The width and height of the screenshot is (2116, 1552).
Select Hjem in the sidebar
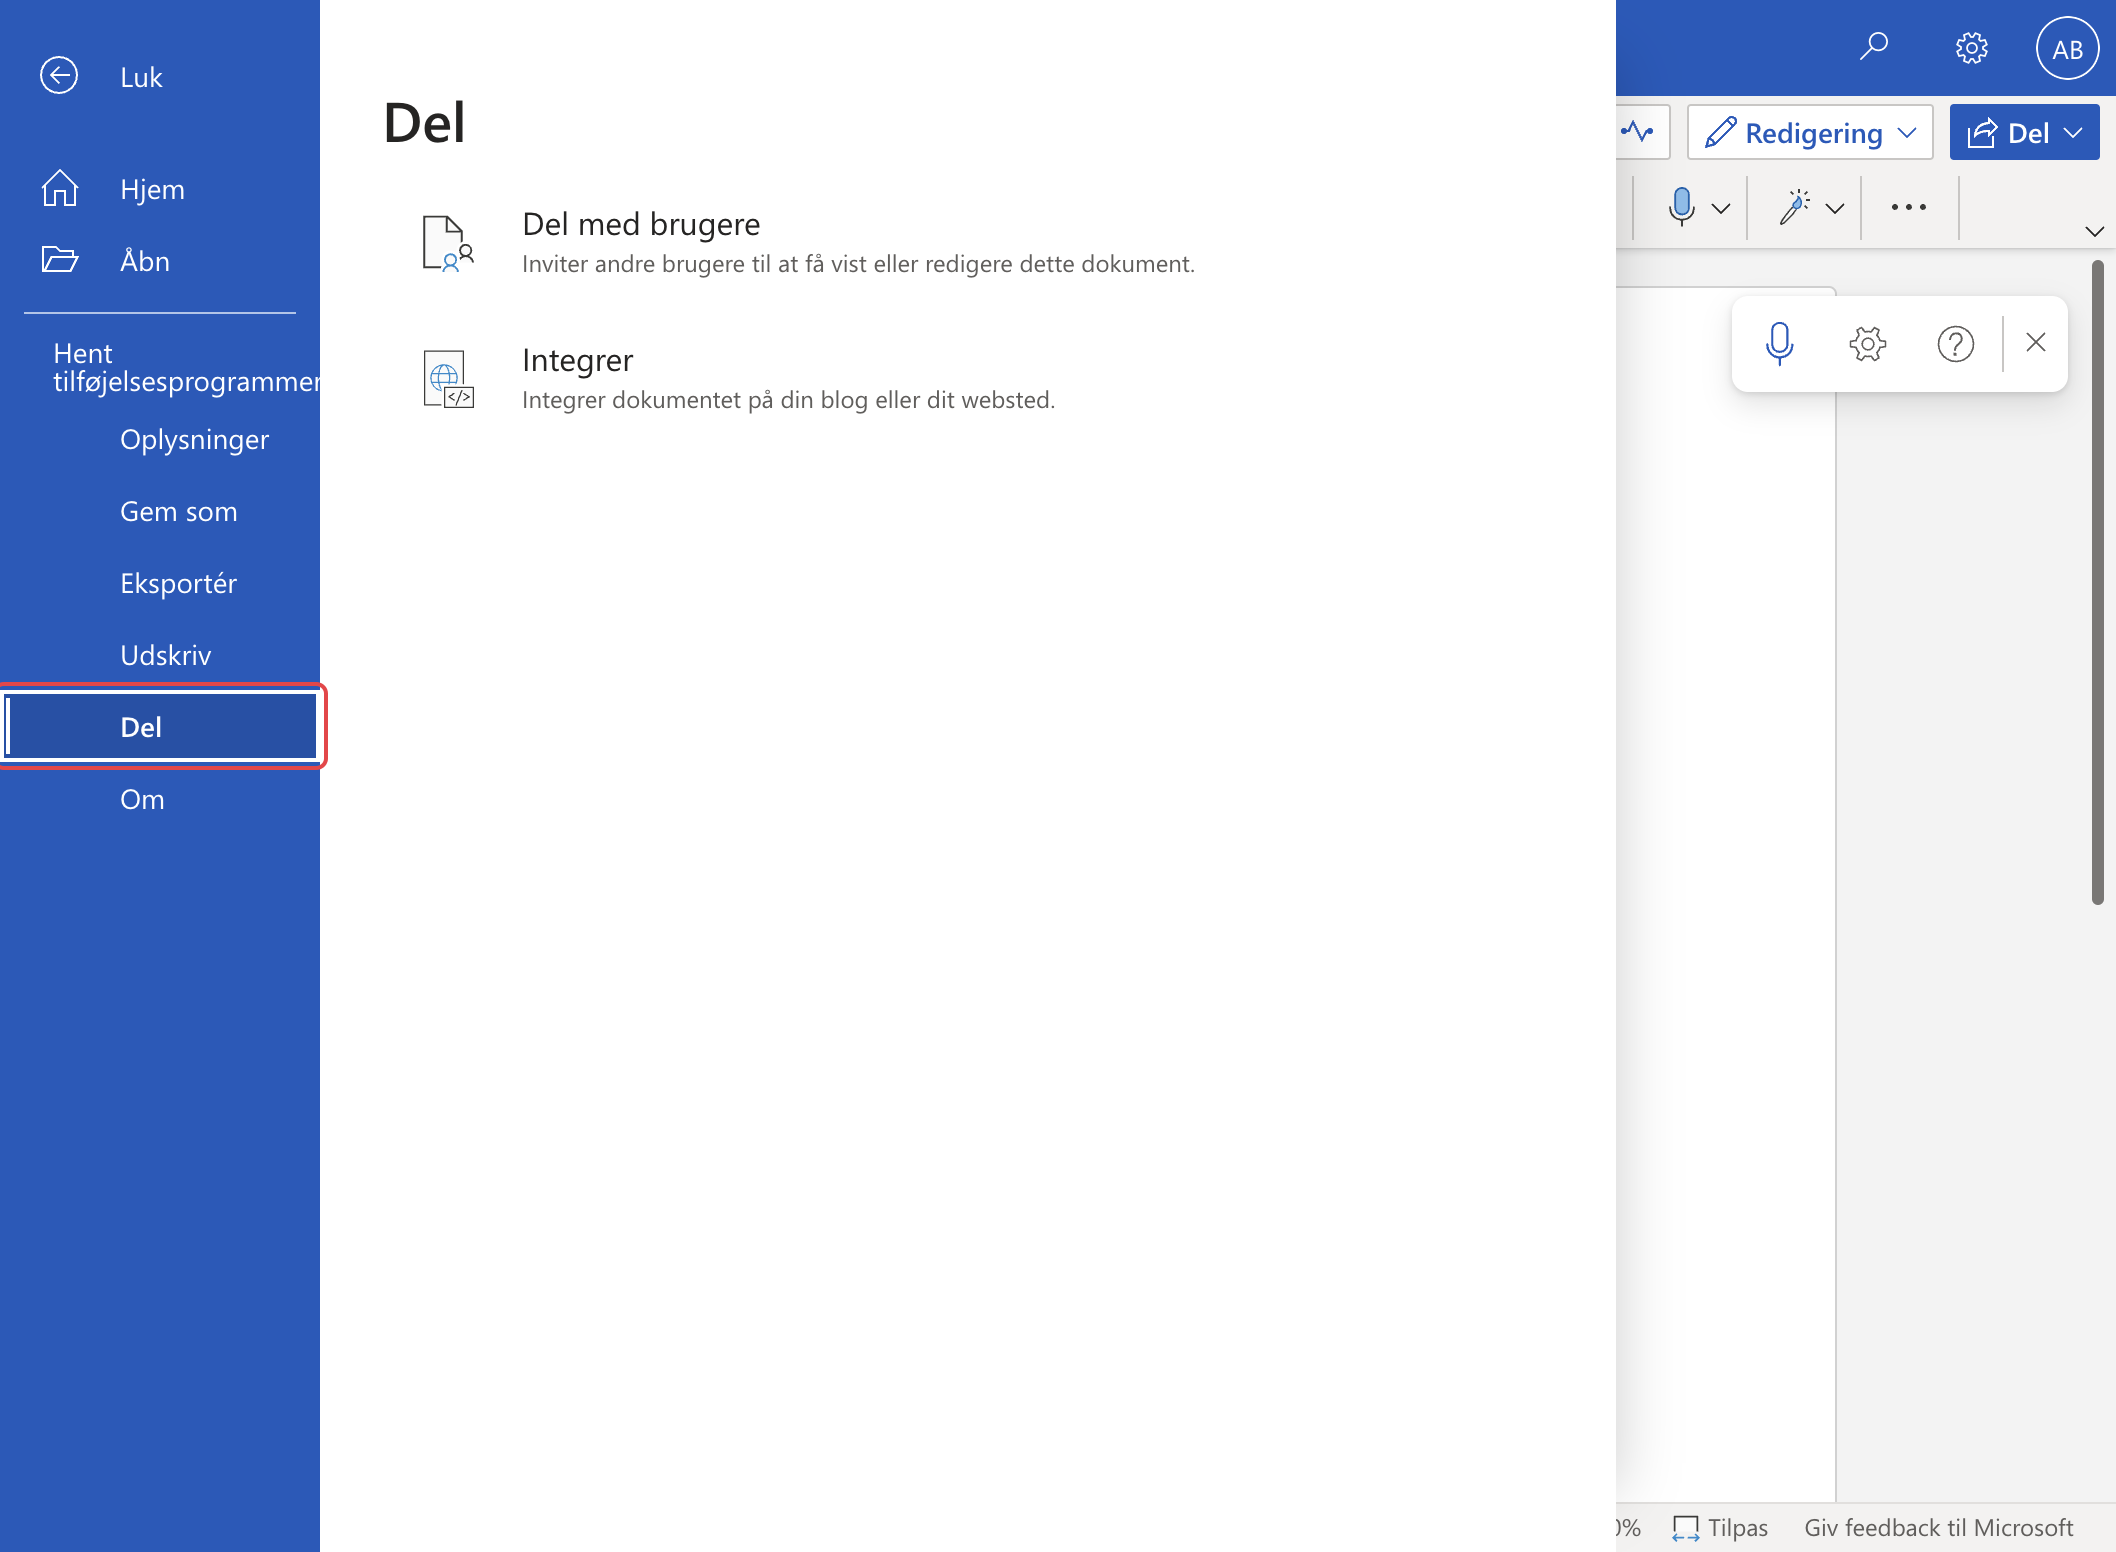(x=152, y=189)
